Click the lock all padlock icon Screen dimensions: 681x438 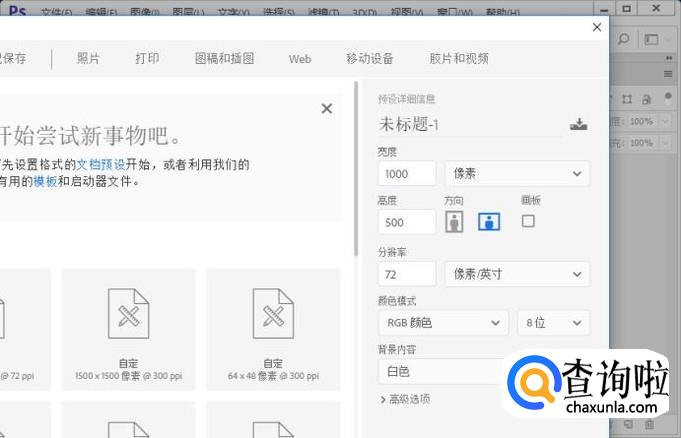(x=647, y=100)
